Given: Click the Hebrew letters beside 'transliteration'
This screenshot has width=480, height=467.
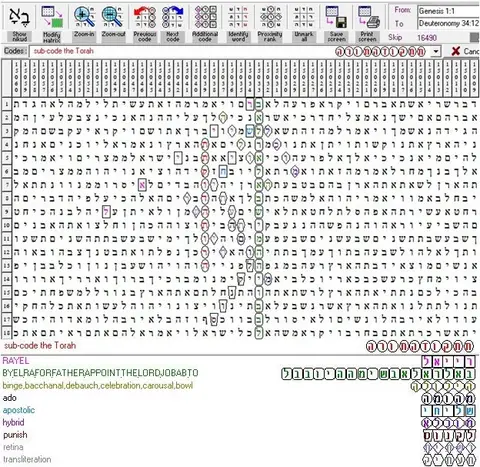Looking at the screenshot, I should click(449, 460).
